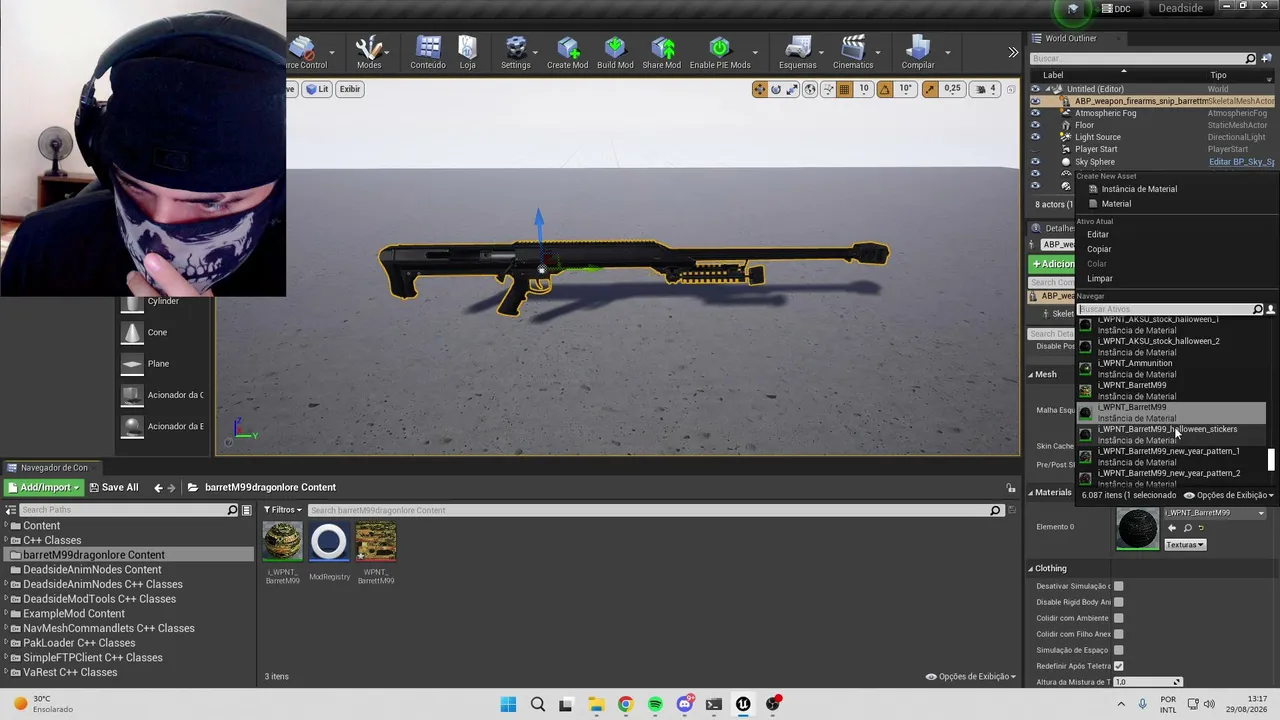1280x720 pixels.
Task: Choose Instância de Material under Create New Asset
Action: pos(1139,189)
